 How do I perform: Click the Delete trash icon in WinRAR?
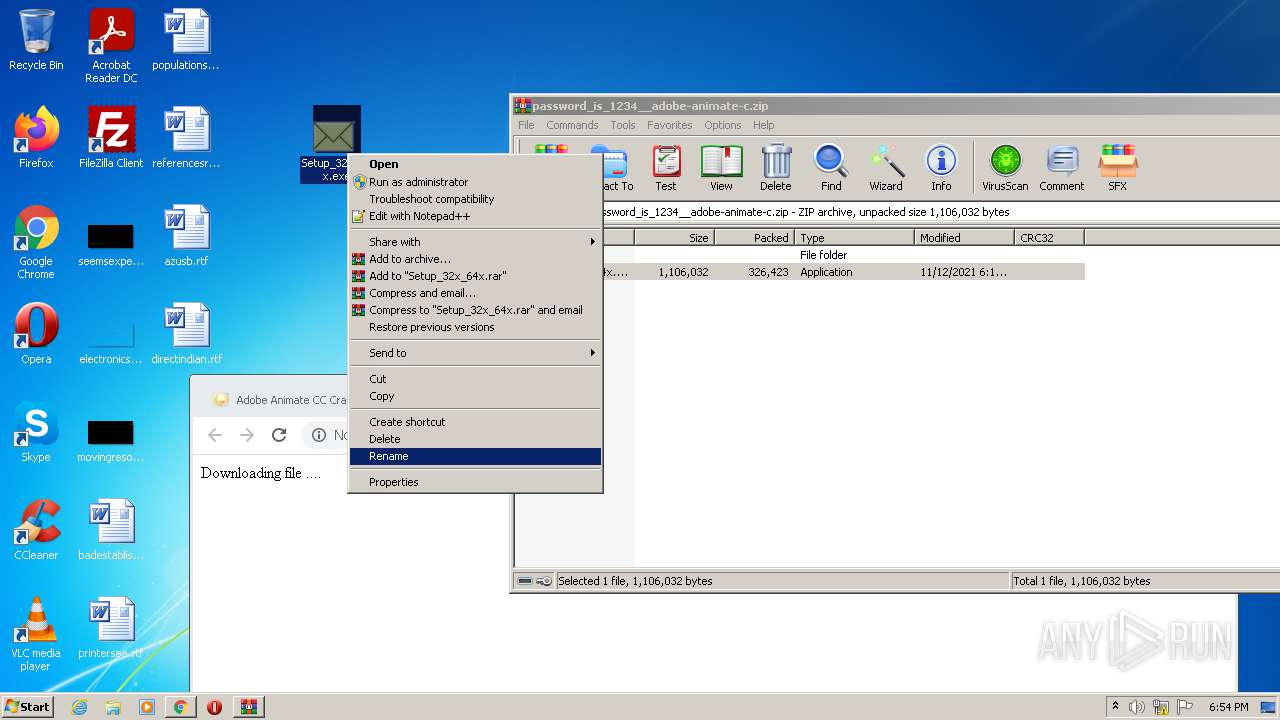pyautogui.click(x=776, y=168)
